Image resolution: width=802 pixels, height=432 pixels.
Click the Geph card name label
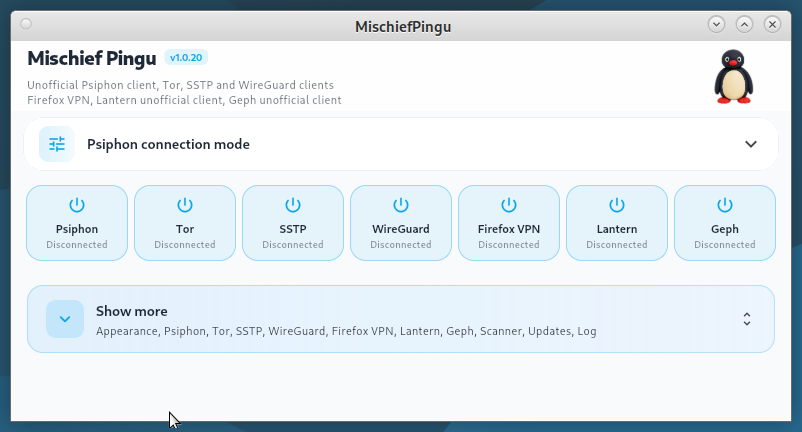724,229
